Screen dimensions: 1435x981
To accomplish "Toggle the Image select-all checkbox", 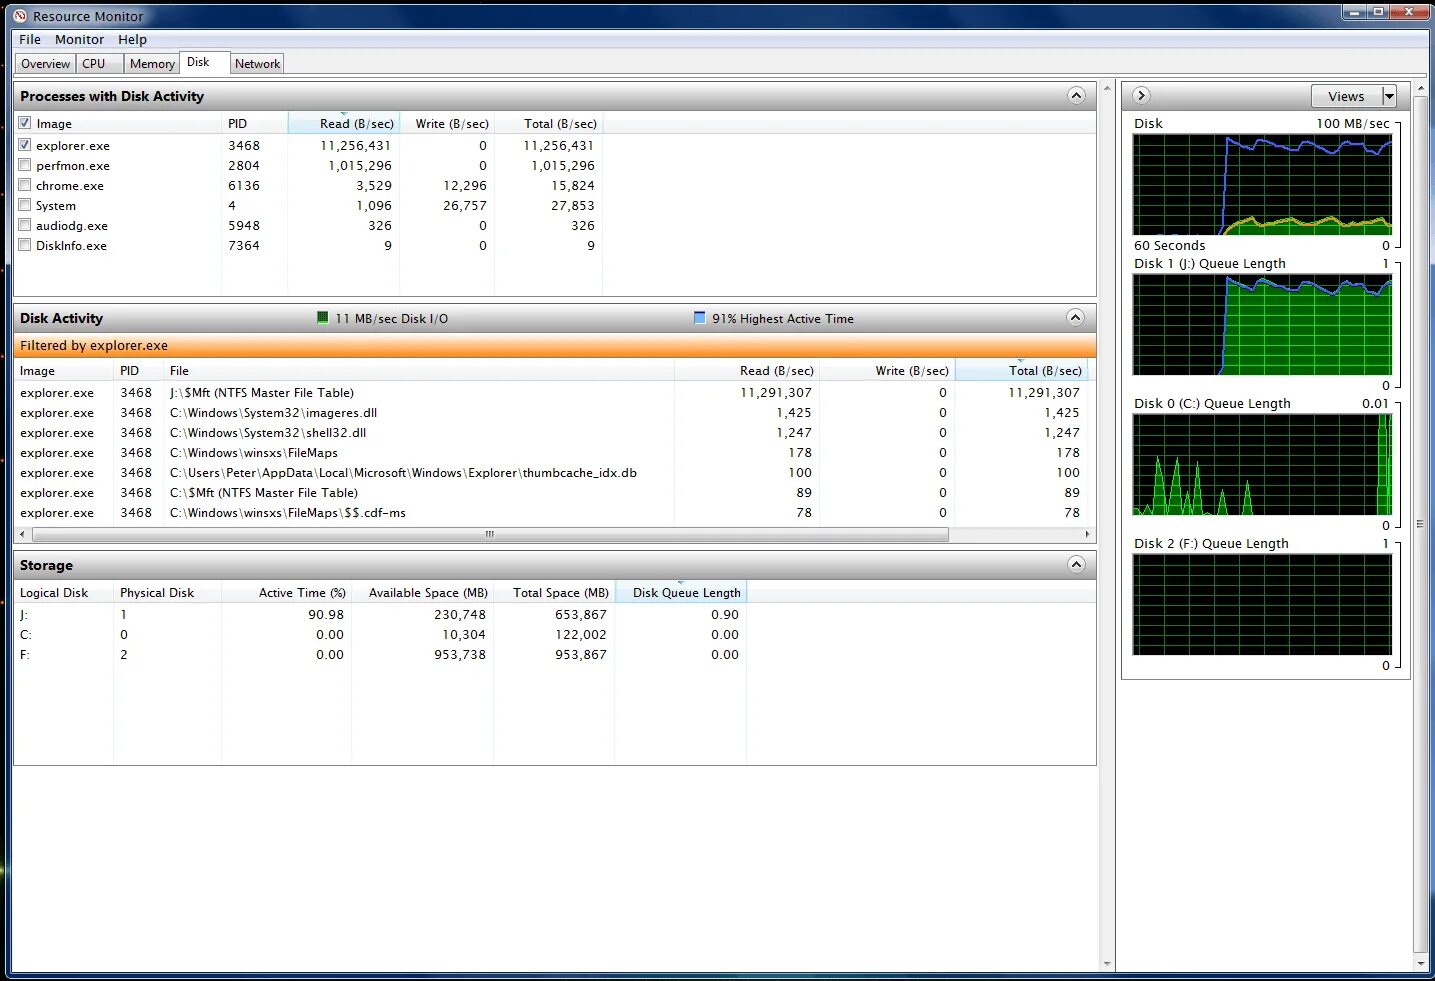I will click(x=25, y=123).
